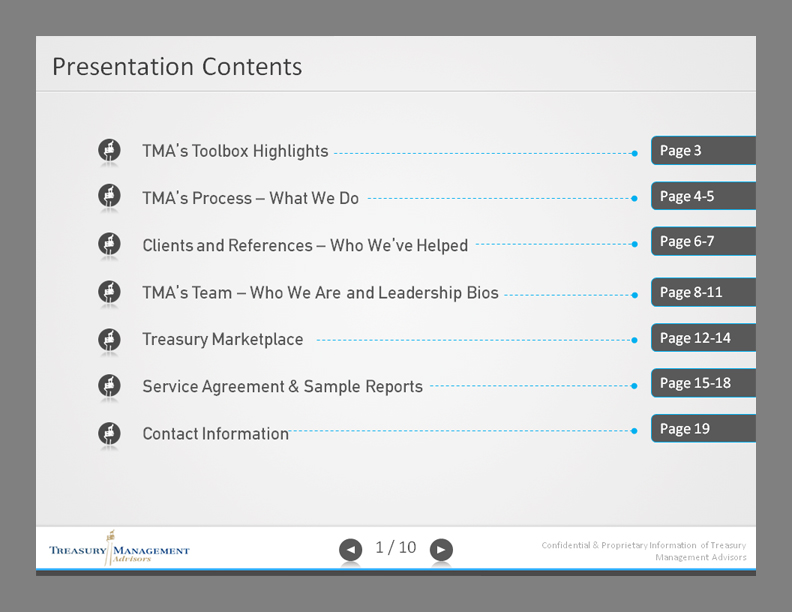Viewport: 792px width, 612px height.
Task: Open the Treasury Marketplace entry
Action: point(223,339)
